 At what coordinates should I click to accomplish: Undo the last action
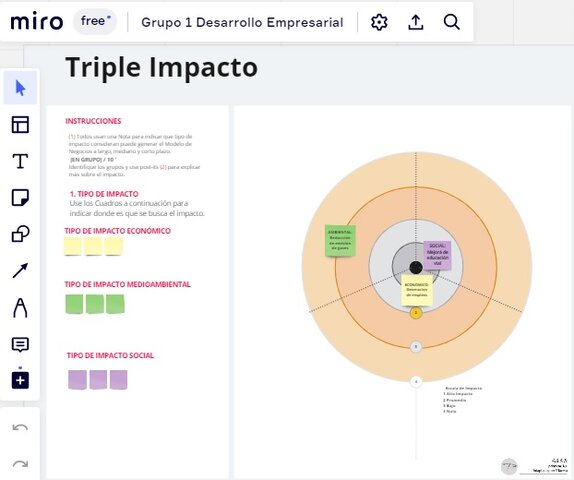(x=20, y=427)
